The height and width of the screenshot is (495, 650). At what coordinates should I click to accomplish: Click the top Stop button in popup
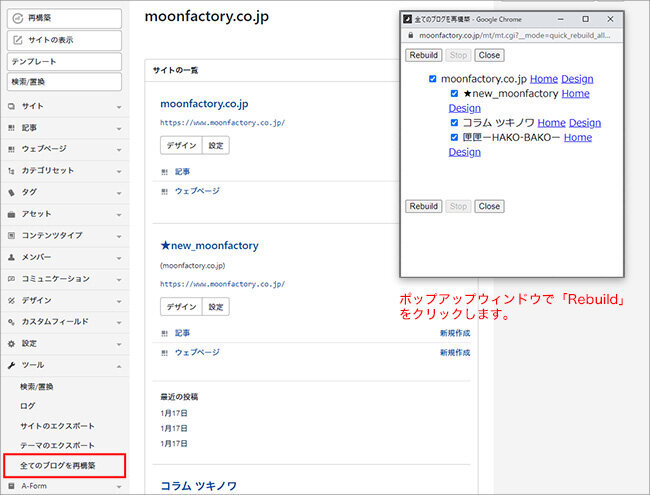click(458, 55)
